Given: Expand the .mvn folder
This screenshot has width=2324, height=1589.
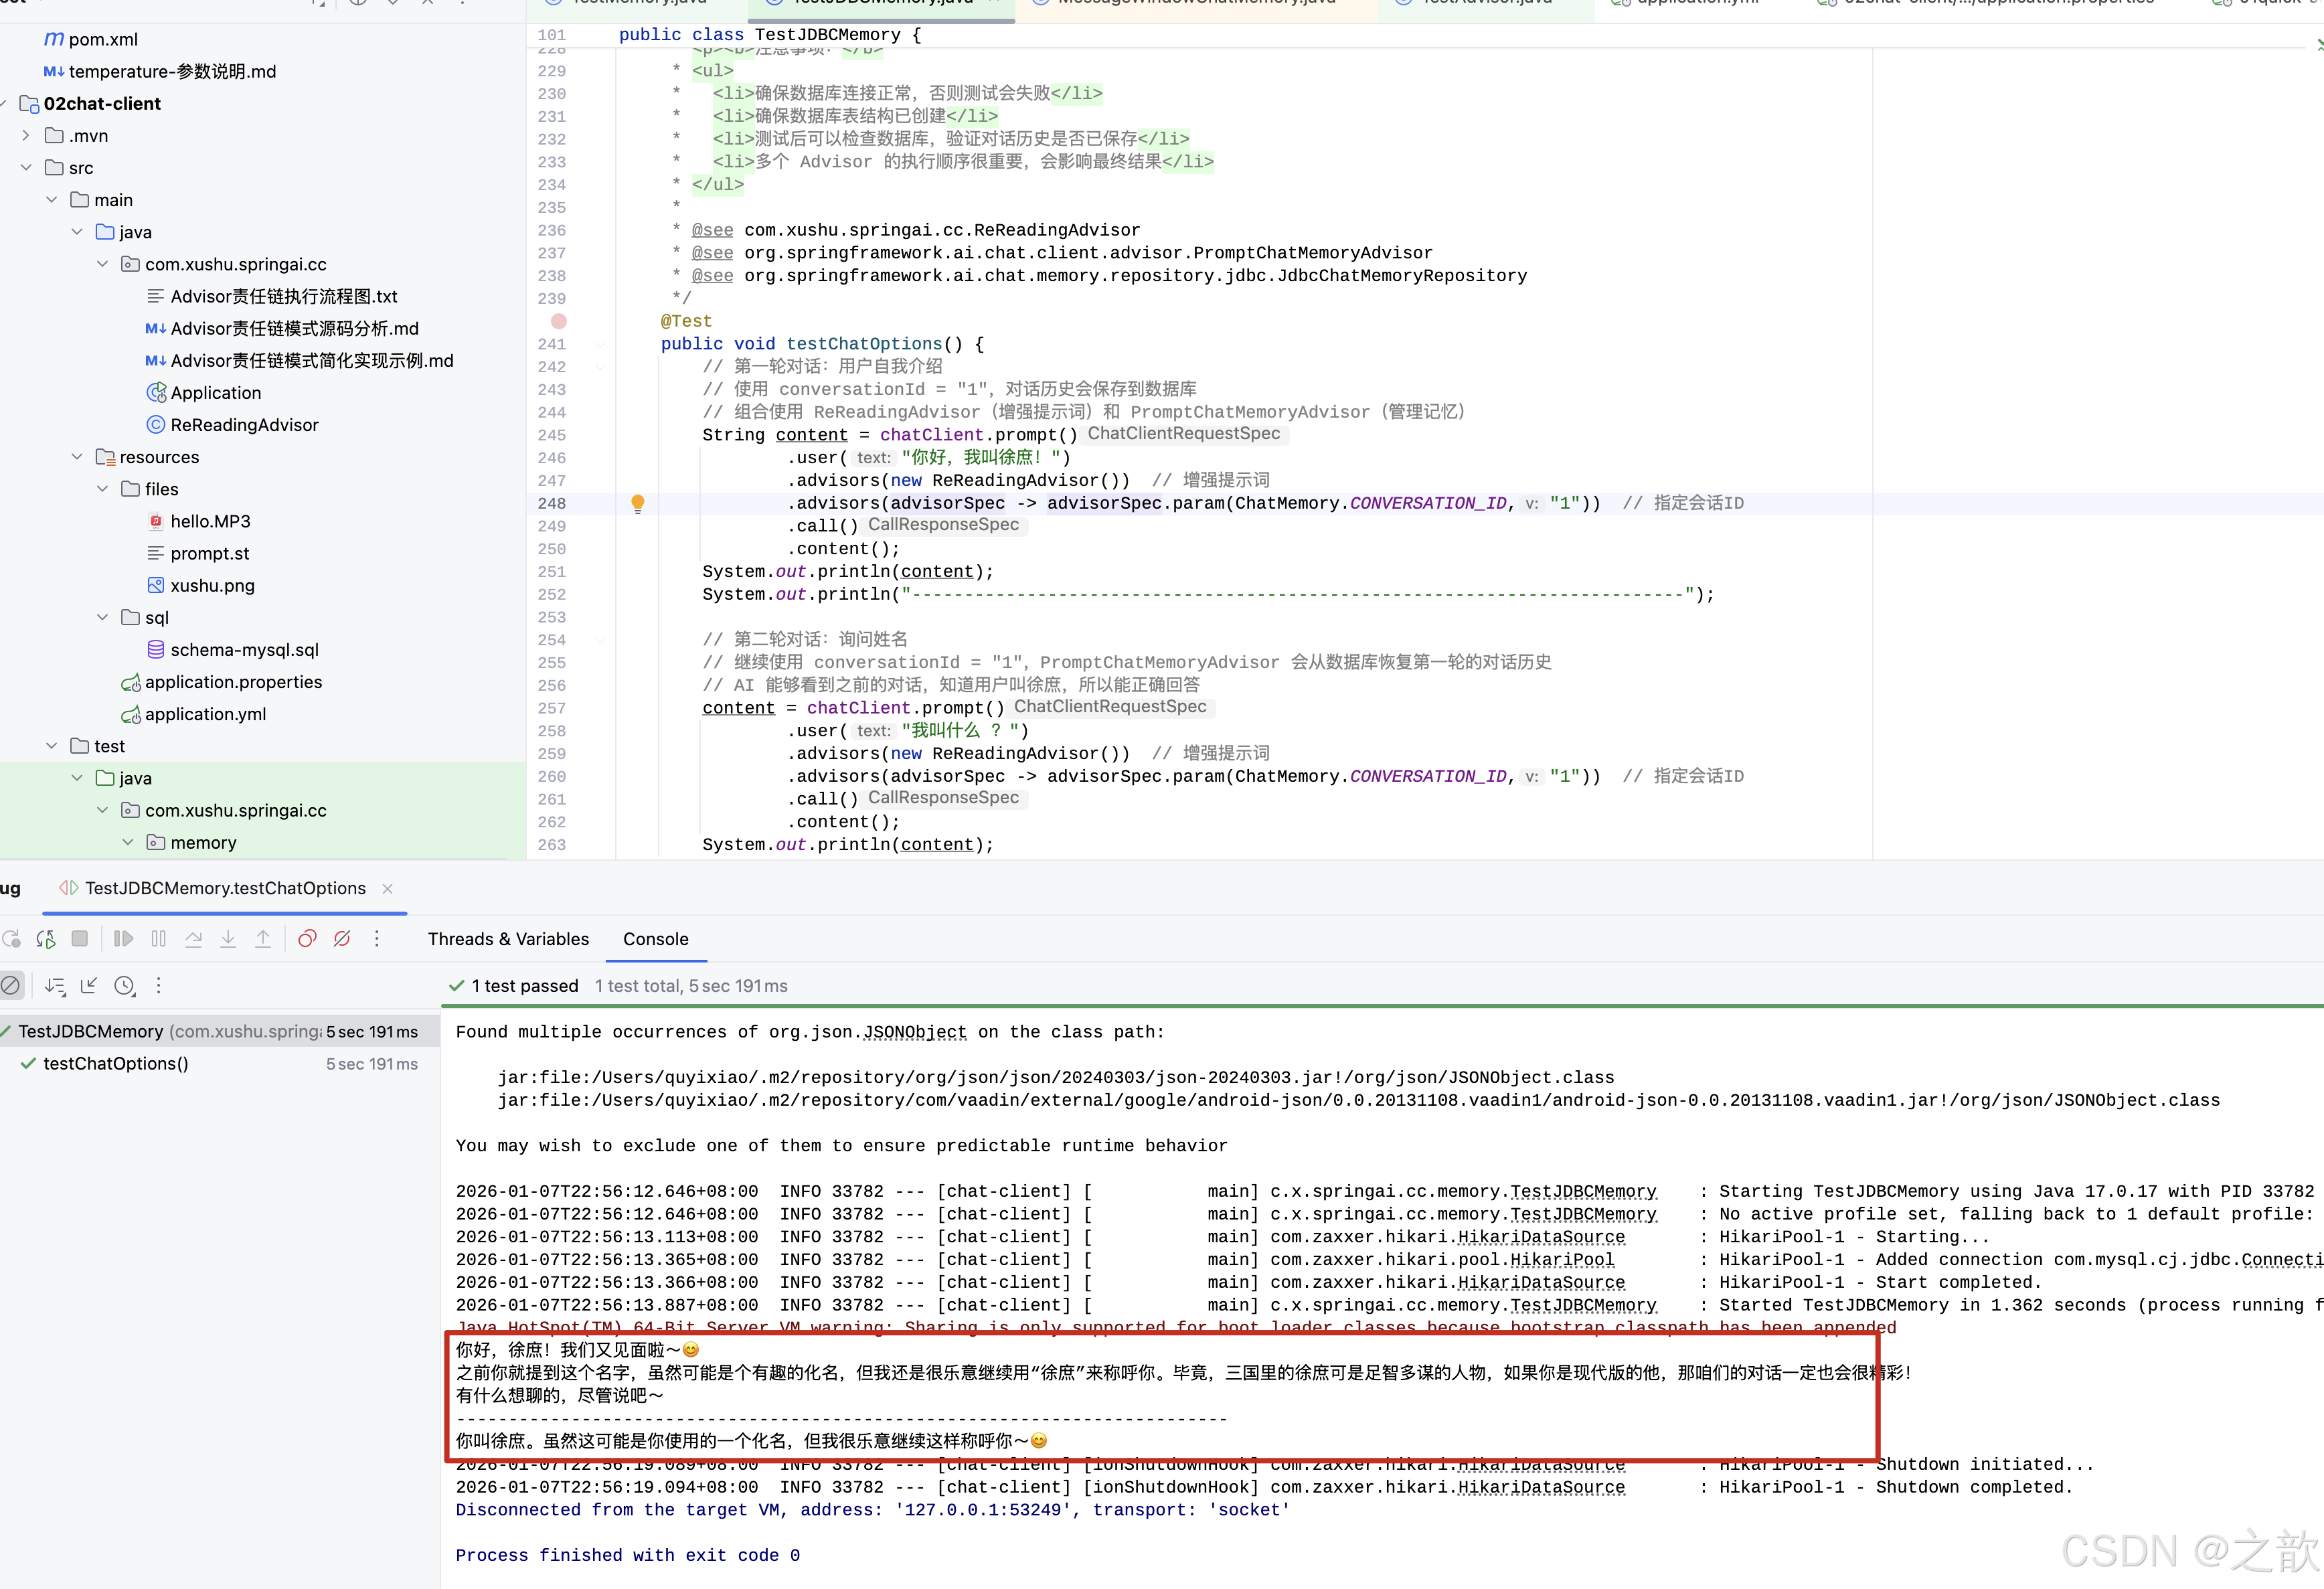Looking at the screenshot, I should point(26,136).
